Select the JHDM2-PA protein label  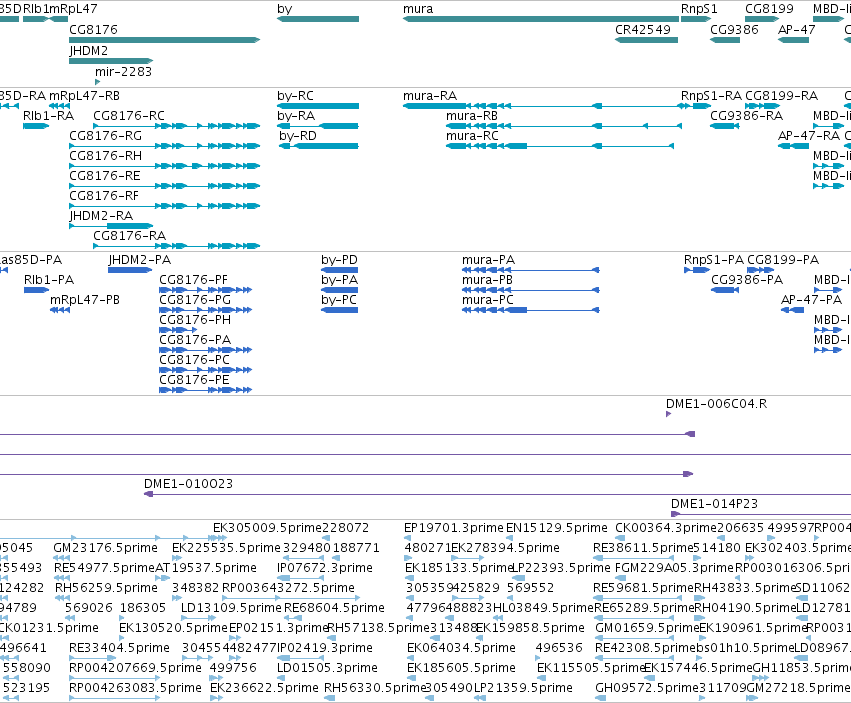click(139, 260)
